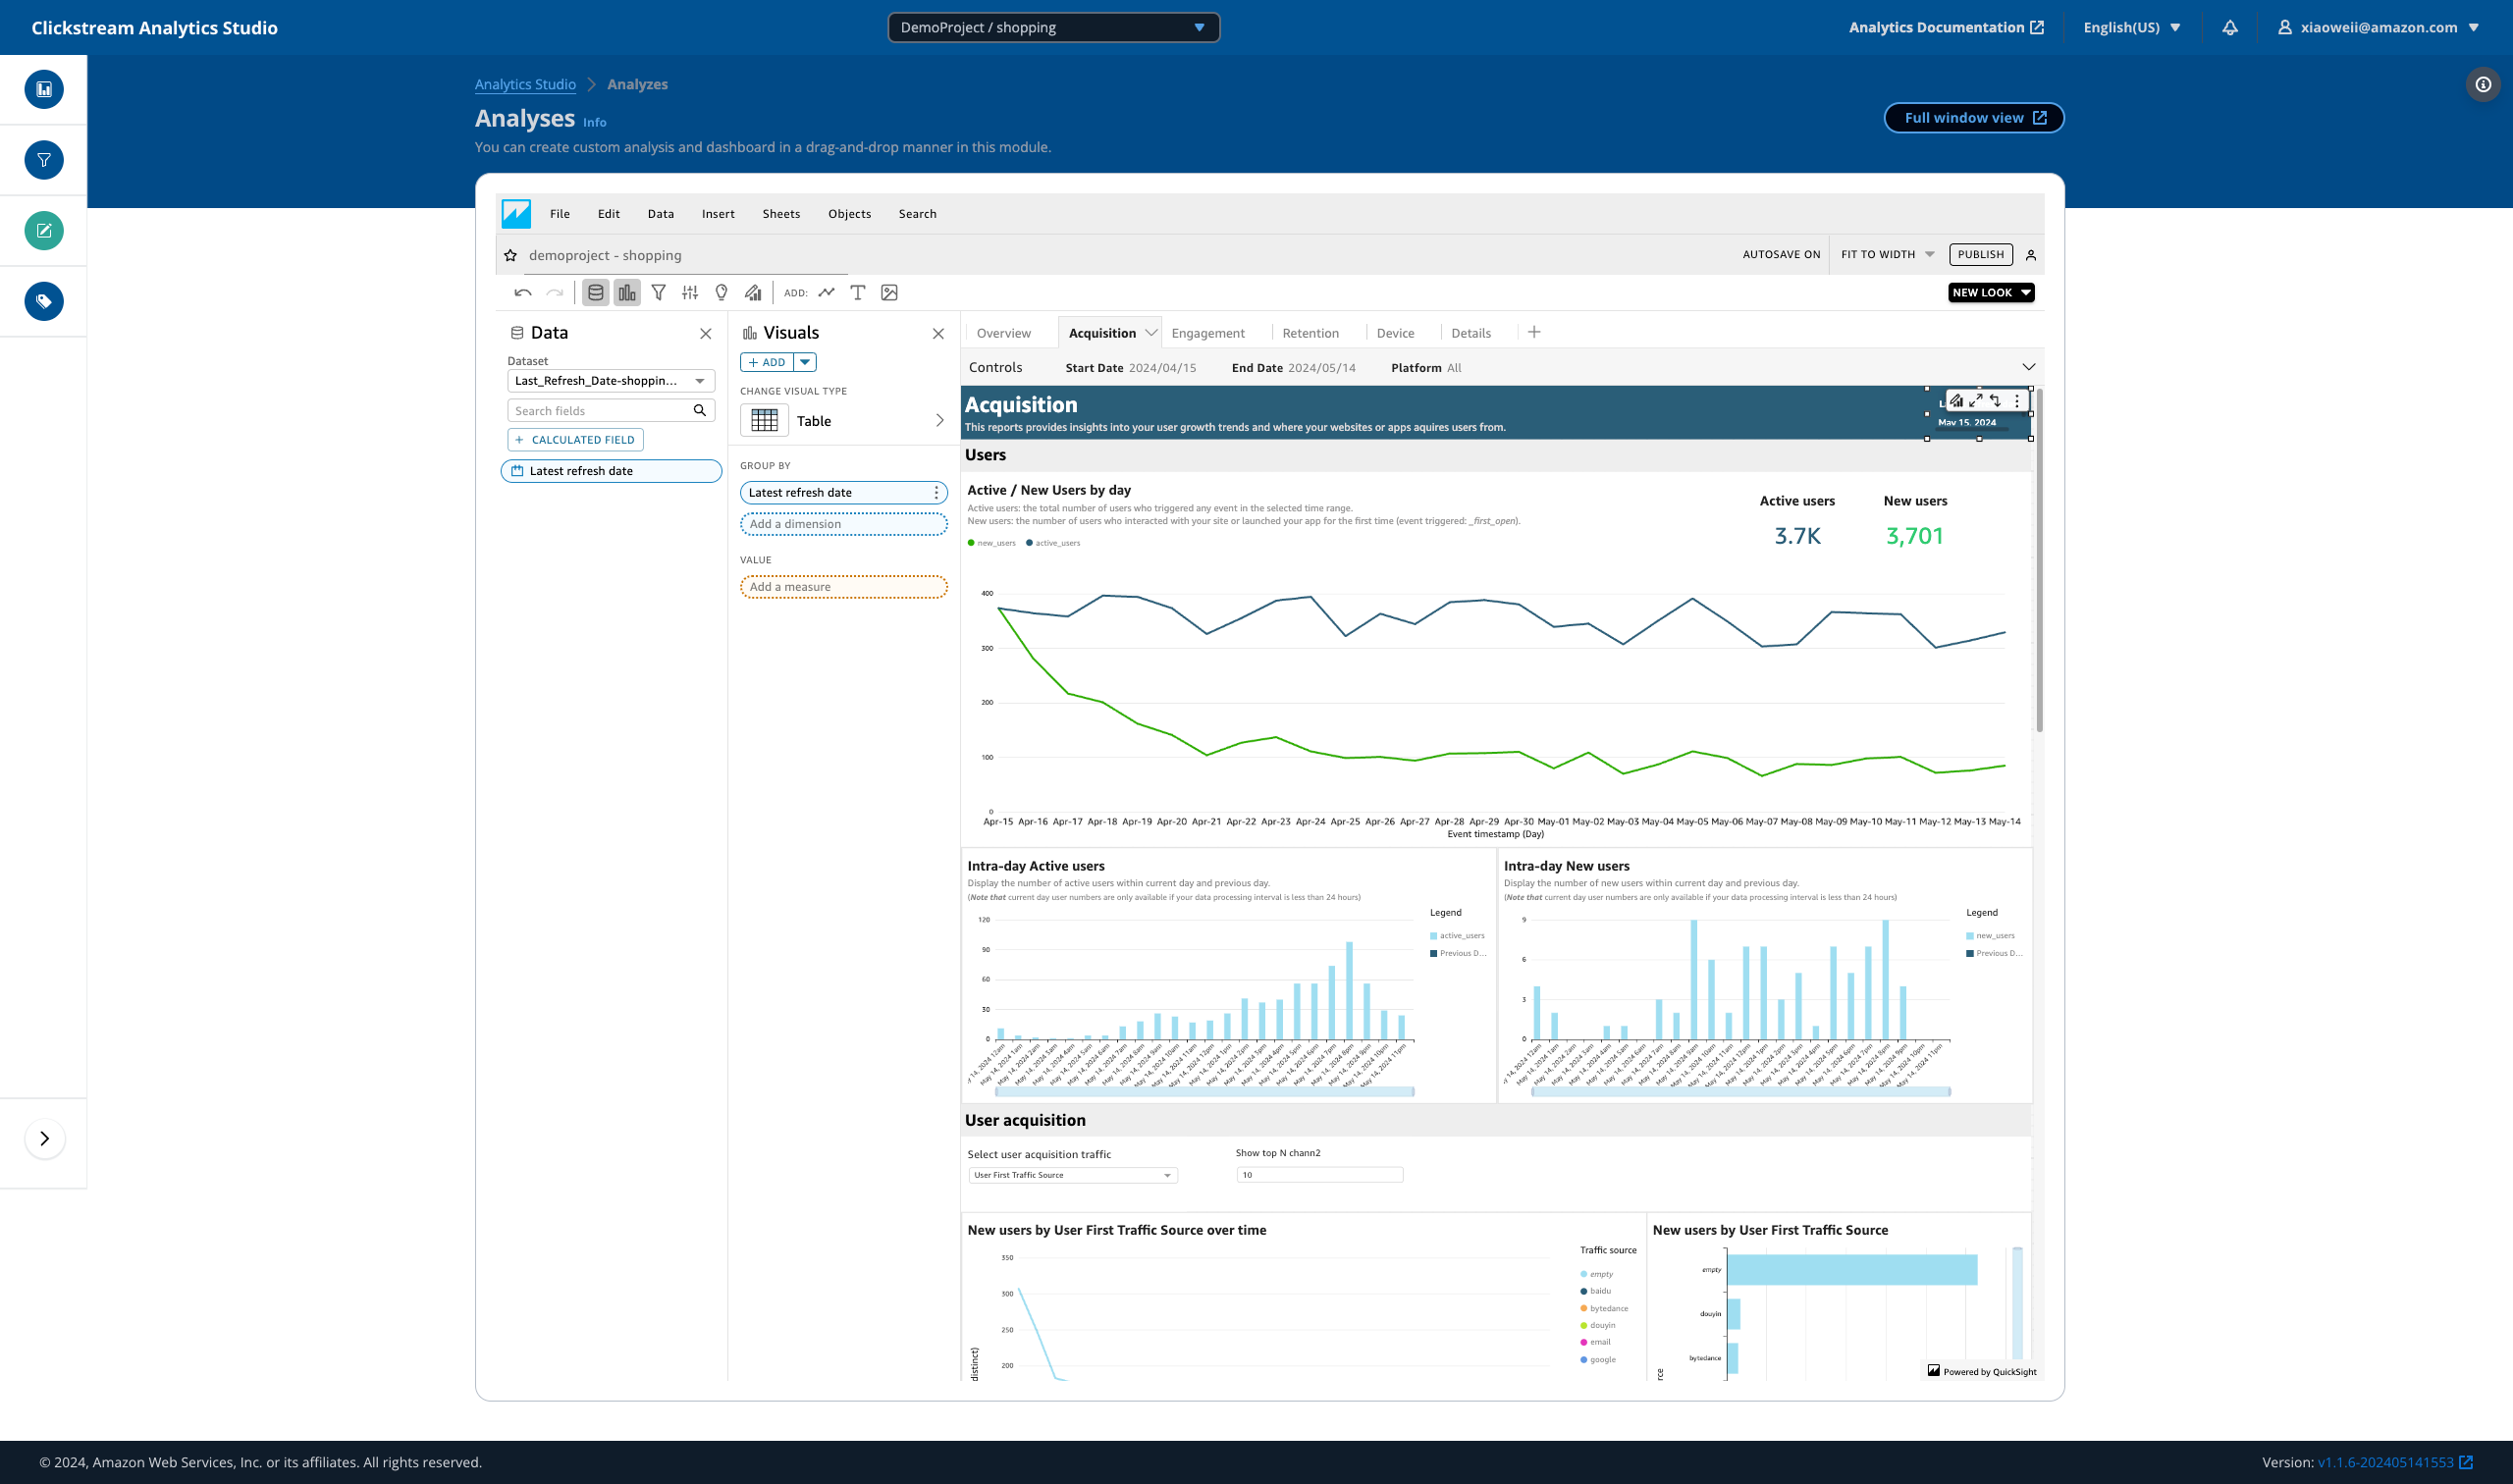The height and width of the screenshot is (1484, 2513).
Task: Switch to the Engagement sheet tab
Action: click(1208, 334)
